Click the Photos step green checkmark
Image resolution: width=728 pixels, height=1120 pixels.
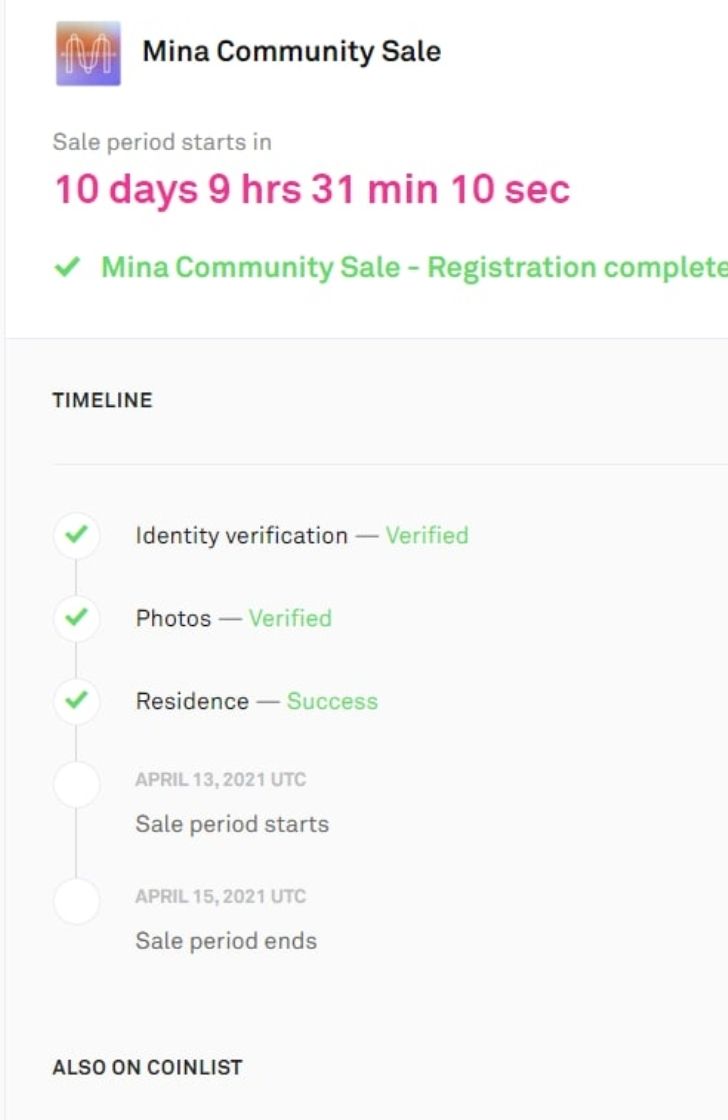[x=76, y=617]
